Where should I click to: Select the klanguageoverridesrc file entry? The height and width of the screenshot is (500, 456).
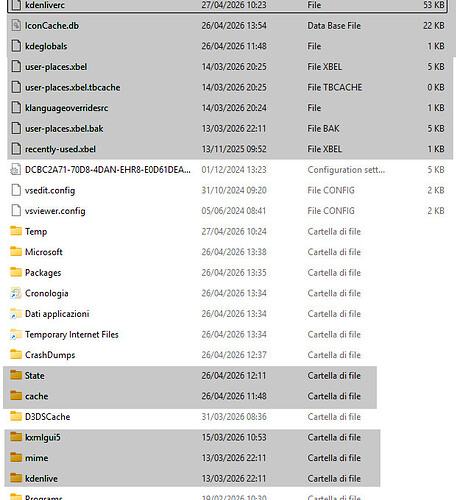tap(228, 108)
